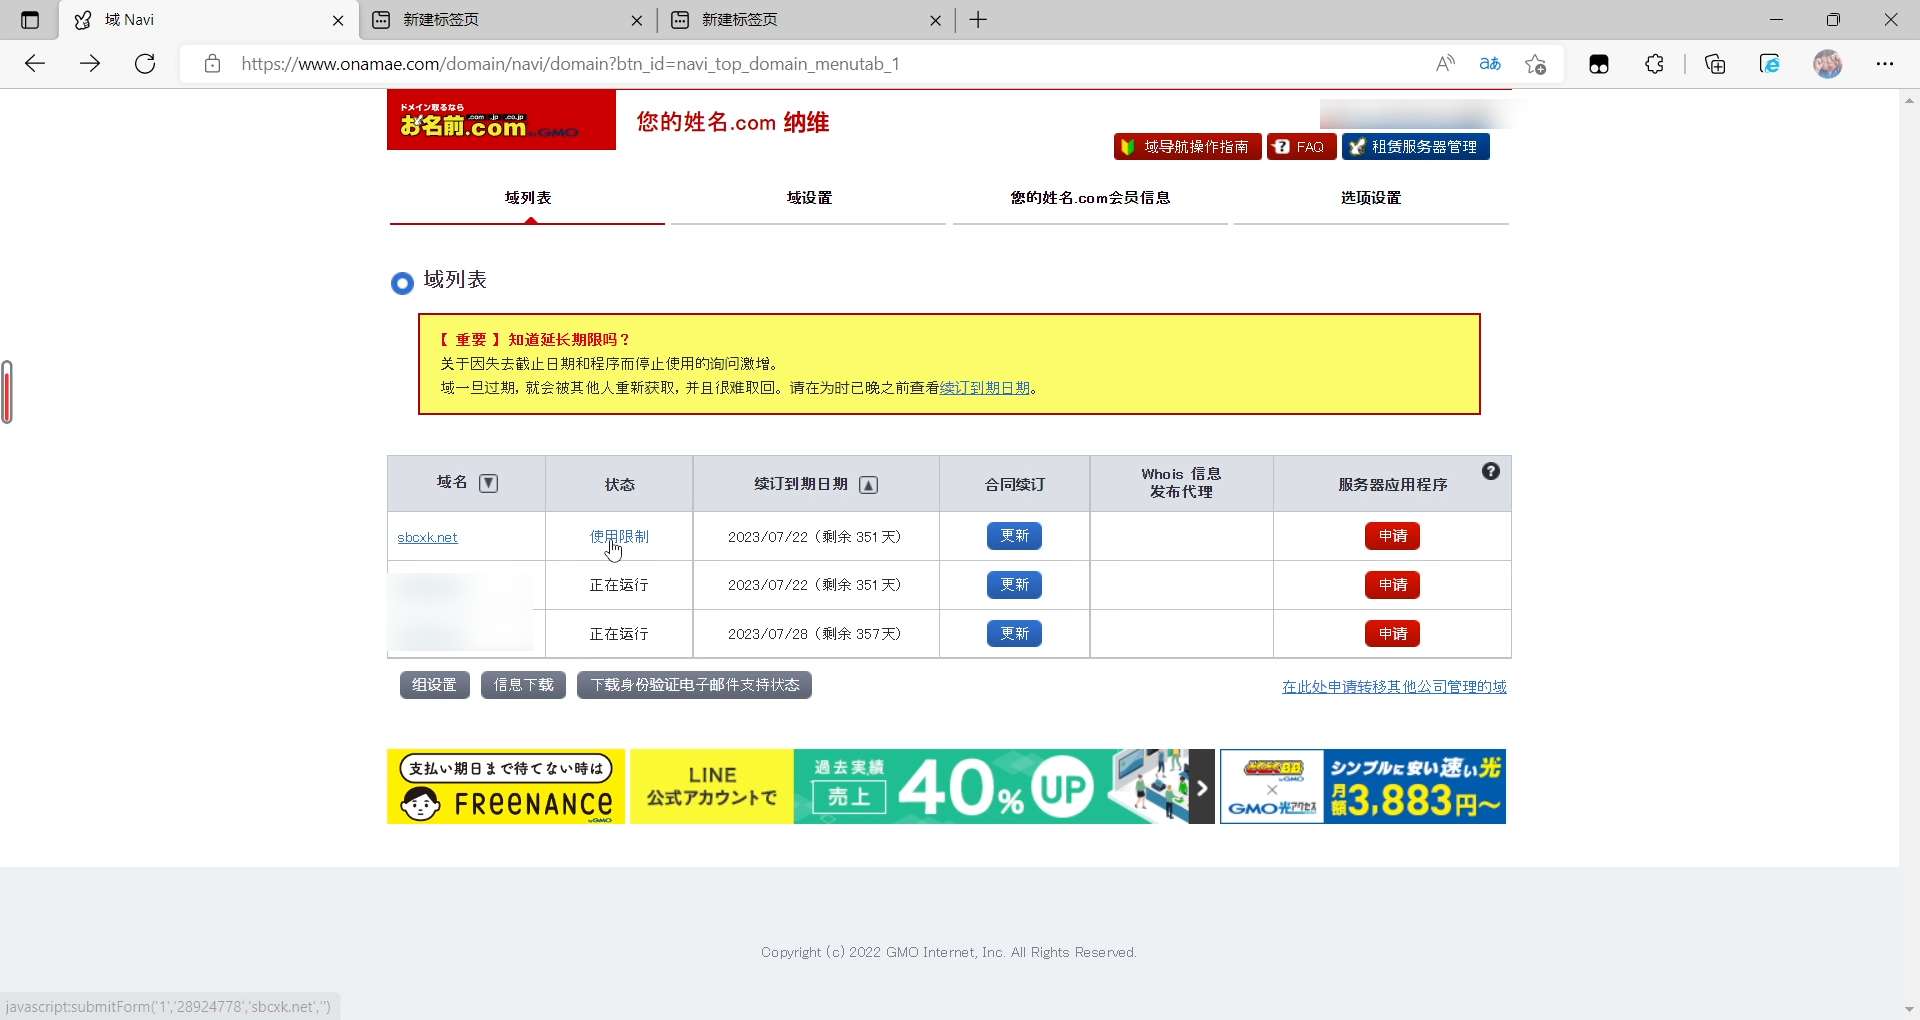Viewport: 1920px width, 1020px height.
Task: Click the translate icon in the address bar
Action: (x=1489, y=64)
